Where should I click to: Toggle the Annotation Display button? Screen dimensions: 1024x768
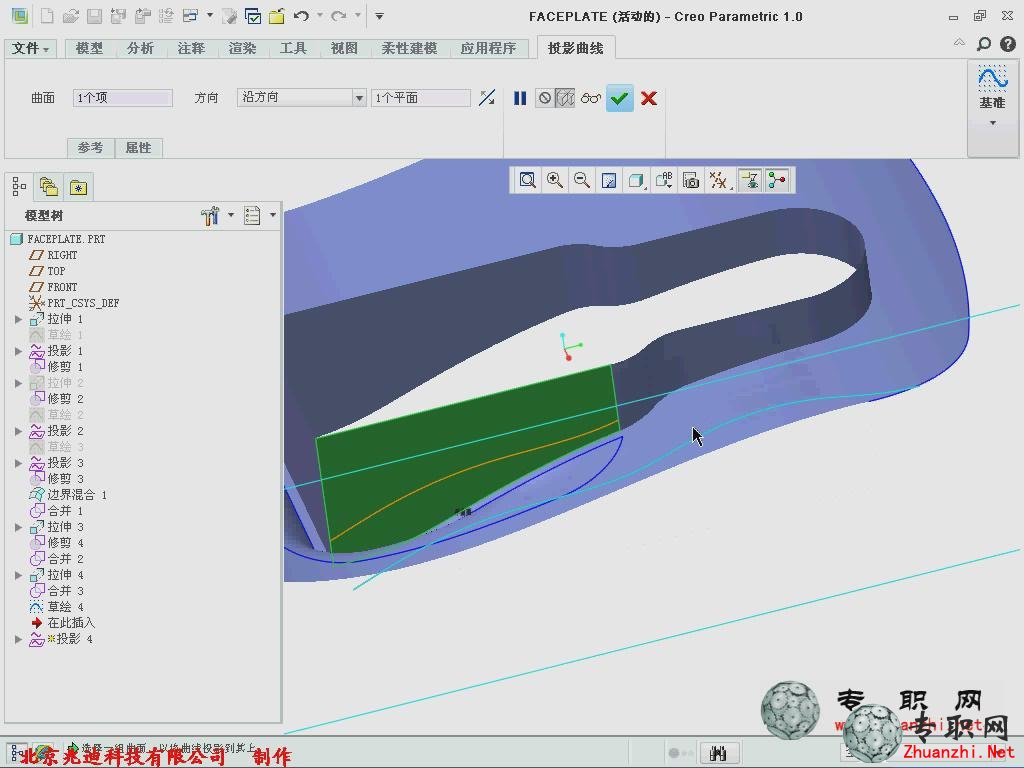coord(750,180)
